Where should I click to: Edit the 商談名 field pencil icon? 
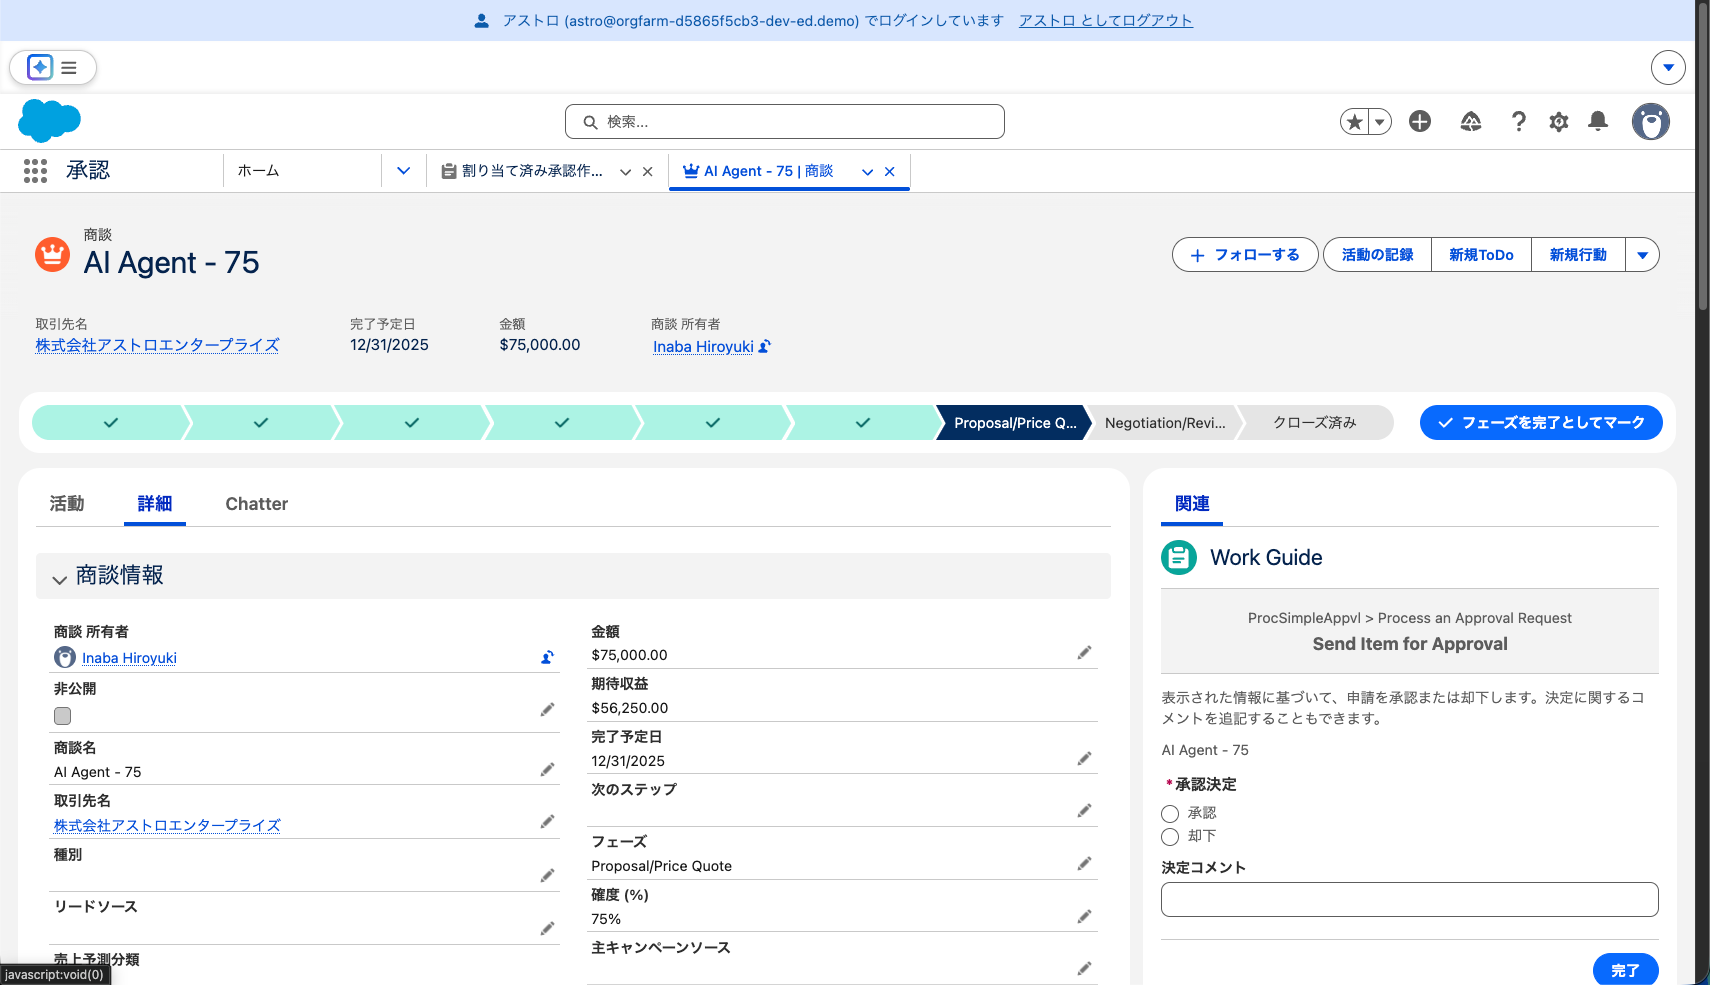pos(547,770)
